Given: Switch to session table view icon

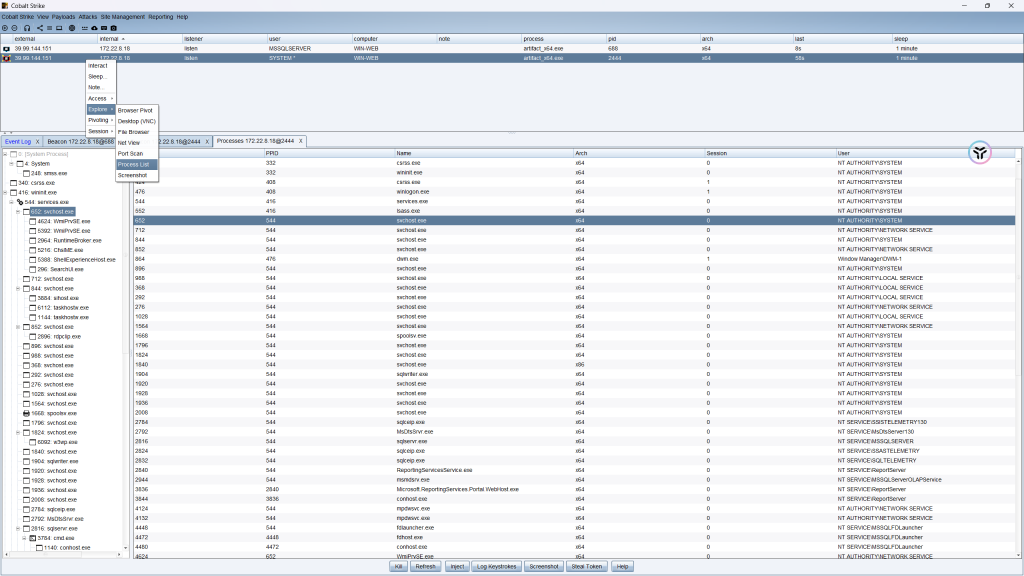Looking at the screenshot, I should point(50,28).
